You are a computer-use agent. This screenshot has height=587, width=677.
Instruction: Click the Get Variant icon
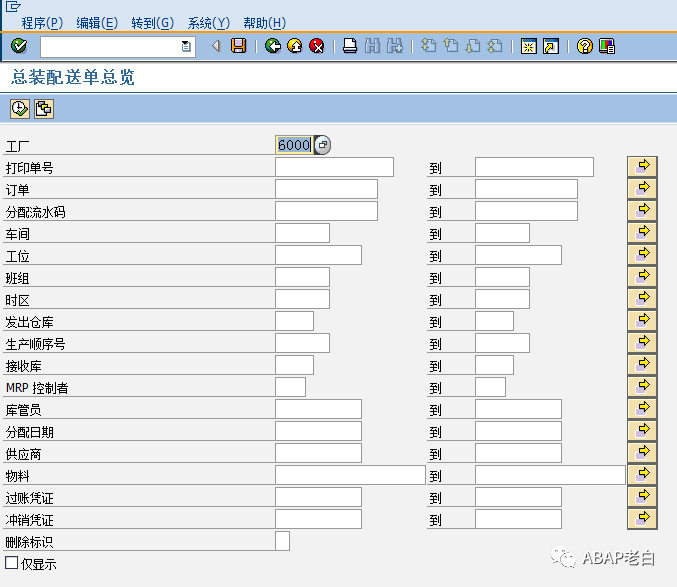pos(44,109)
